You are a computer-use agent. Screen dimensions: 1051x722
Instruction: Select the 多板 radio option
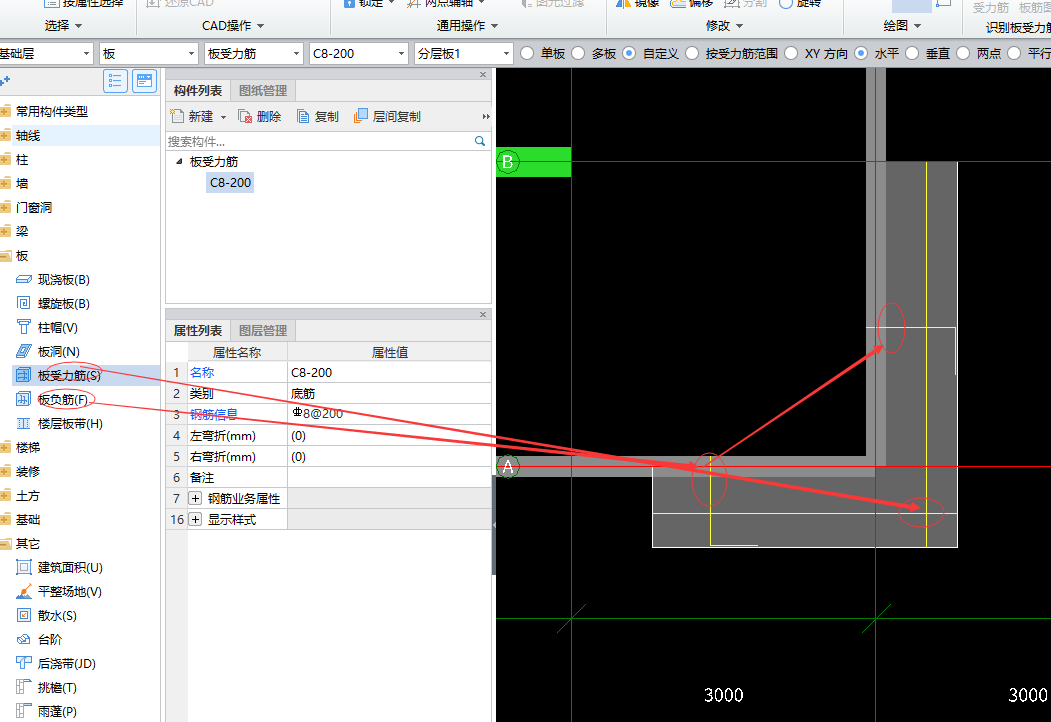[578, 53]
